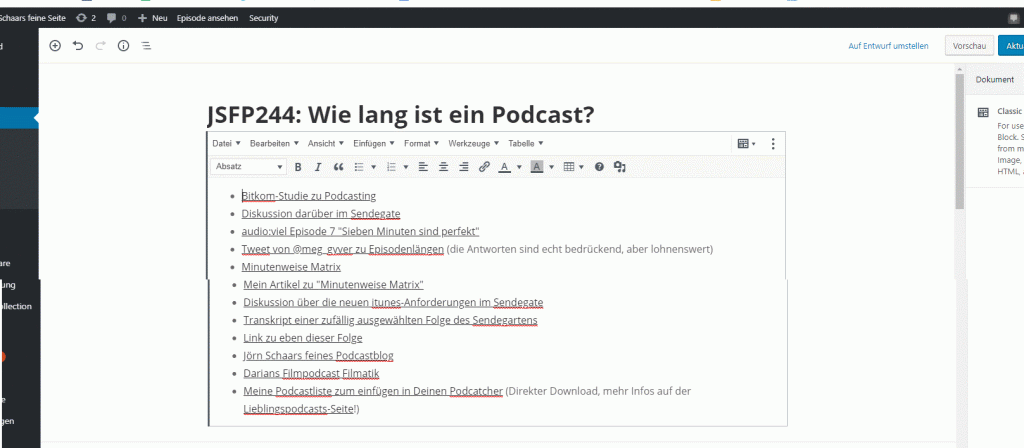
Task: Click Darians Filmpodcast Filmatik link
Action: (311, 374)
